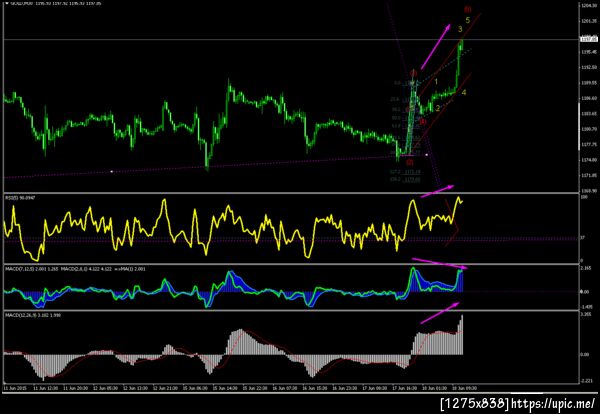Screen dimensions: 600x414
Task: Click the '17 Jun 08:00' time axis label
Action: click(x=374, y=388)
